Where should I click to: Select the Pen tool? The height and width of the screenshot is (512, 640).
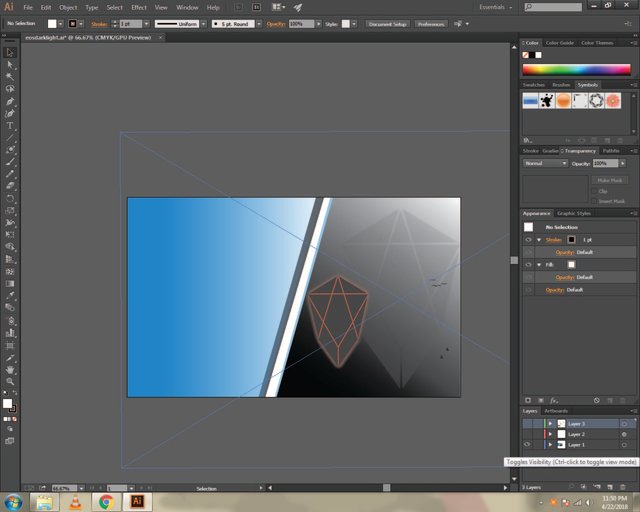(10, 101)
